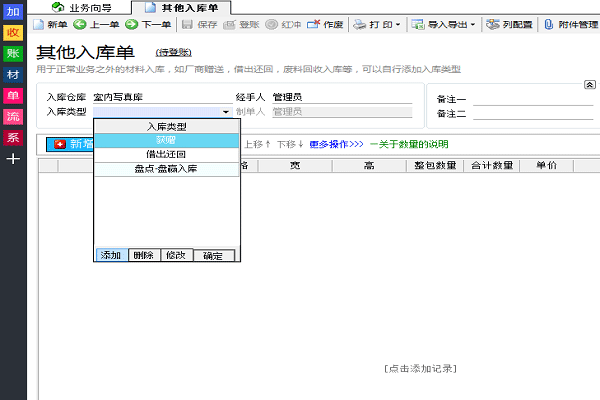
Task: Open the 关于数量的说明 link
Action: pyautogui.click(x=409, y=144)
